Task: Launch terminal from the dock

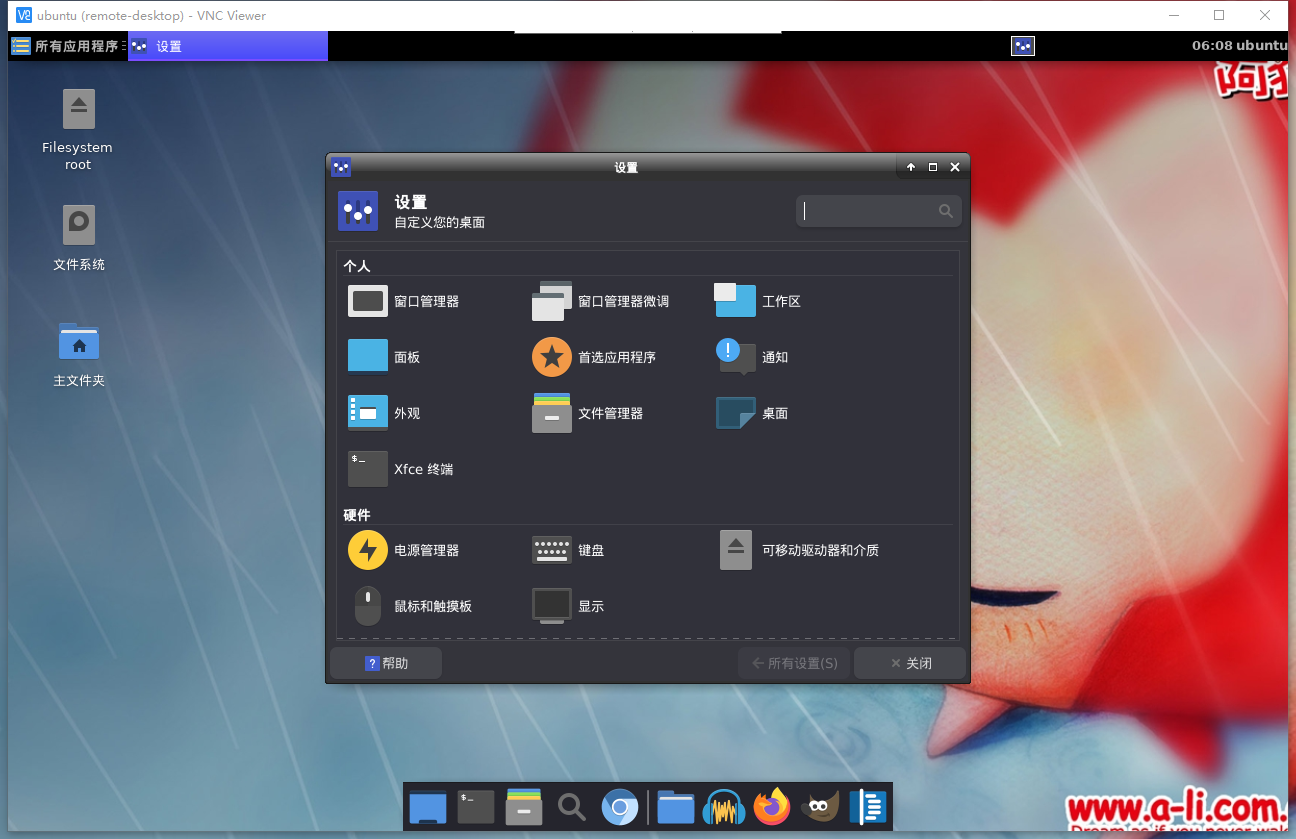Action: (476, 807)
